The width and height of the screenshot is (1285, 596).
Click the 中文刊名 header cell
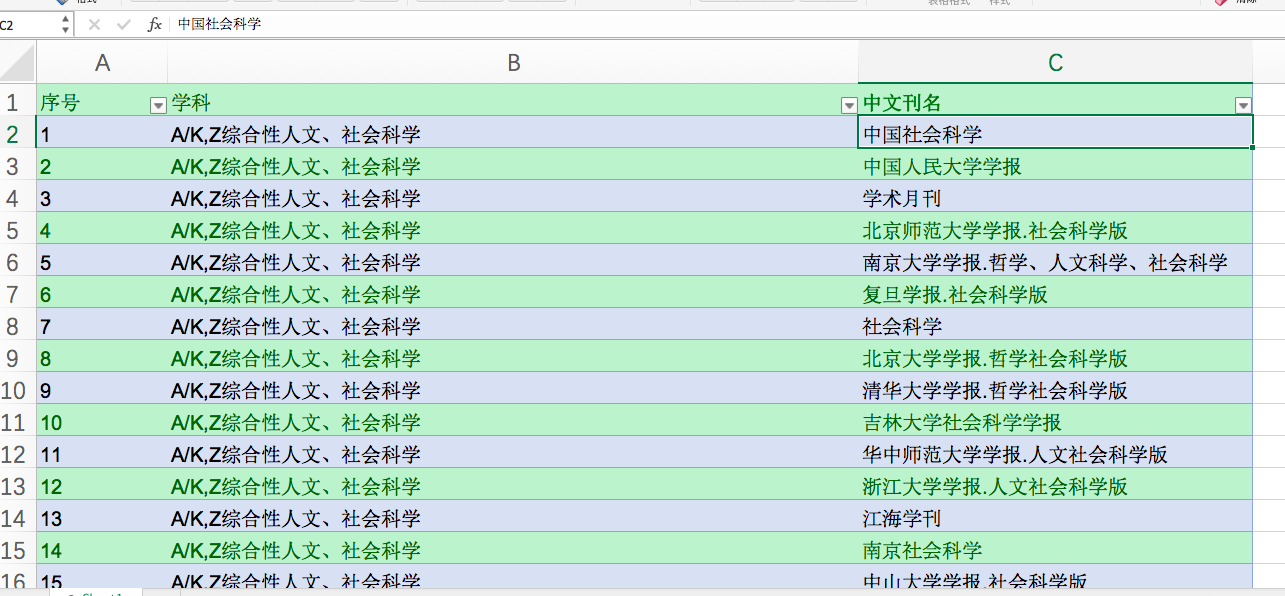(x=1055, y=102)
